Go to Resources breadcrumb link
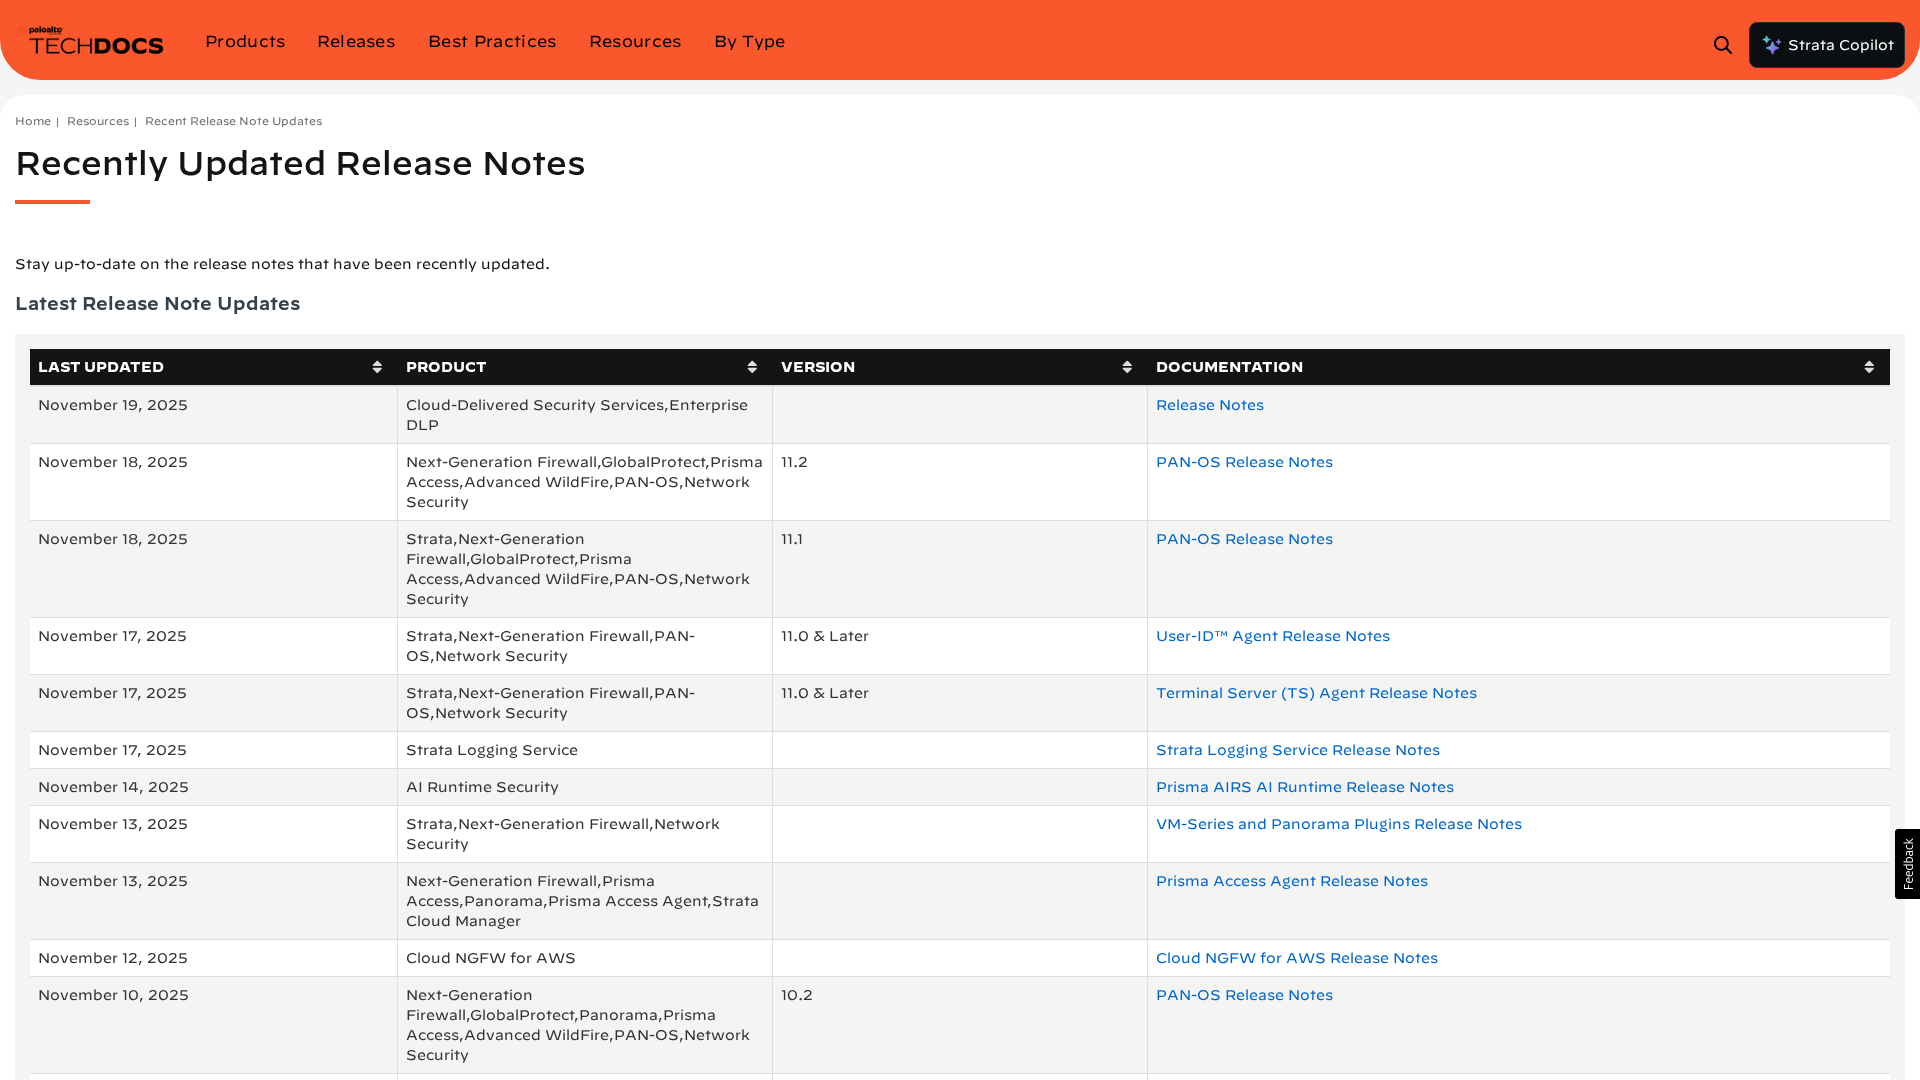Viewport: 1920px width, 1080px height. pyautogui.click(x=98, y=121)
